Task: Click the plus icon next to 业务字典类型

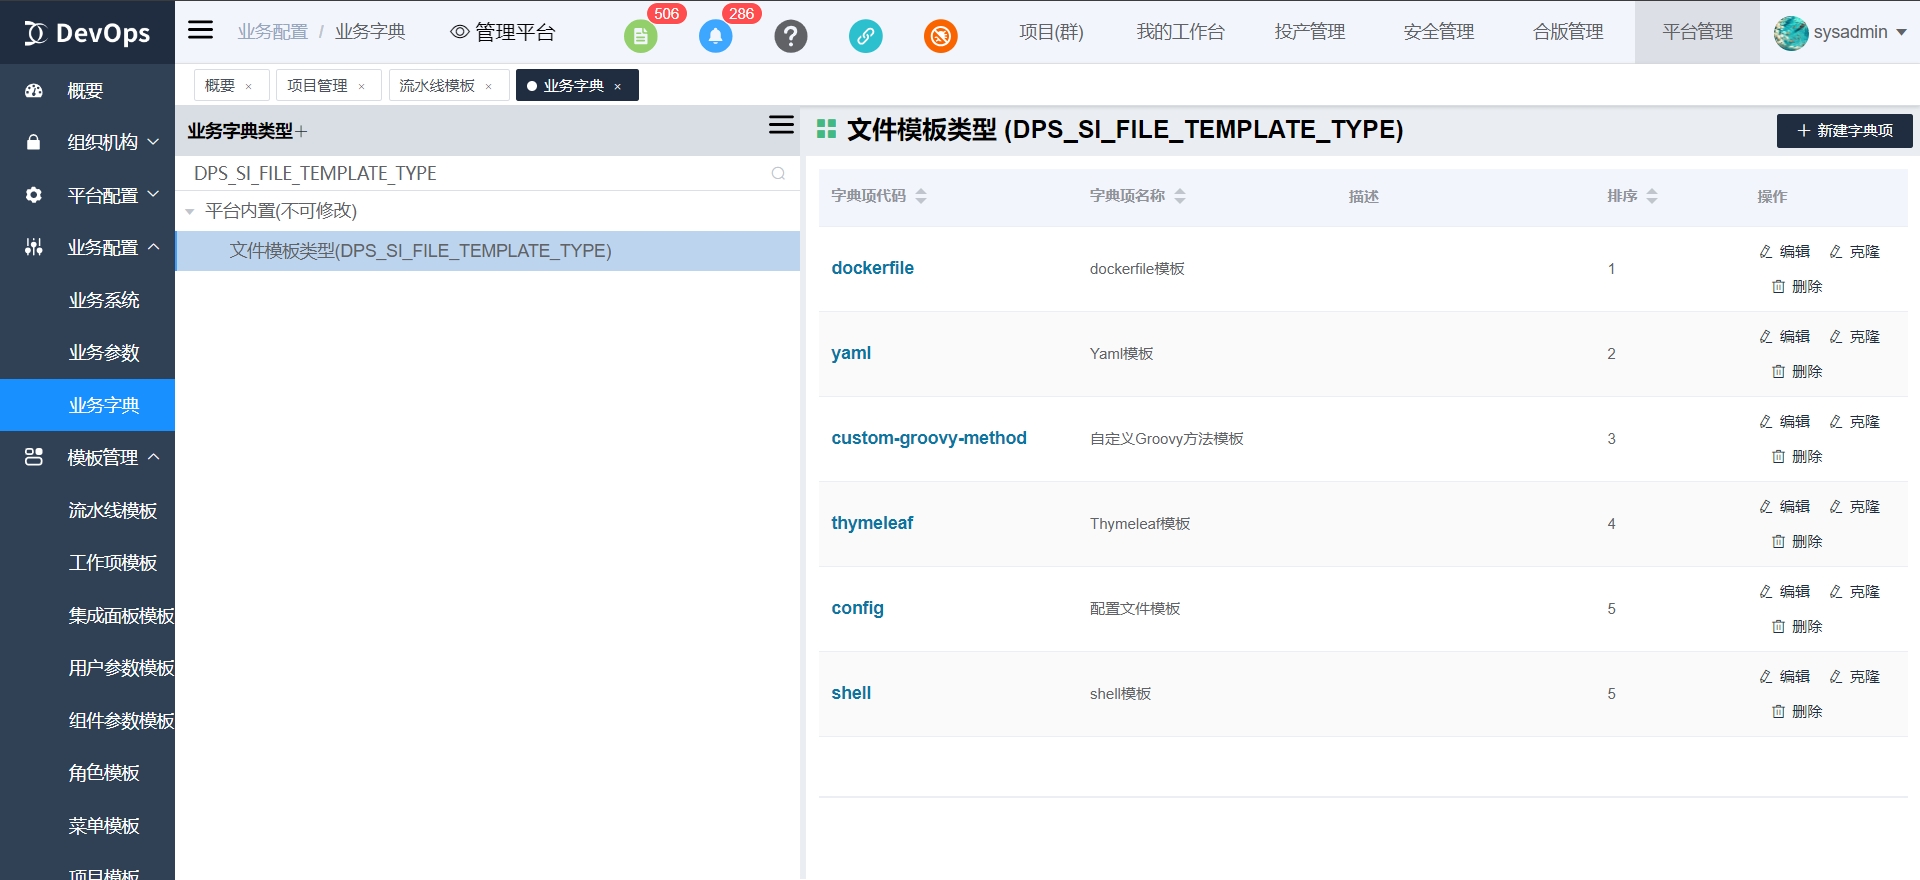Action: [301, 132]
